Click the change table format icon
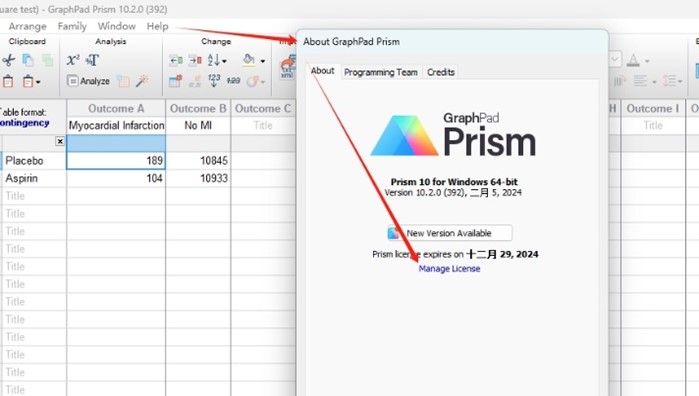Image resolution: width=699 pixels, height=396 pixels. point(175,81)
